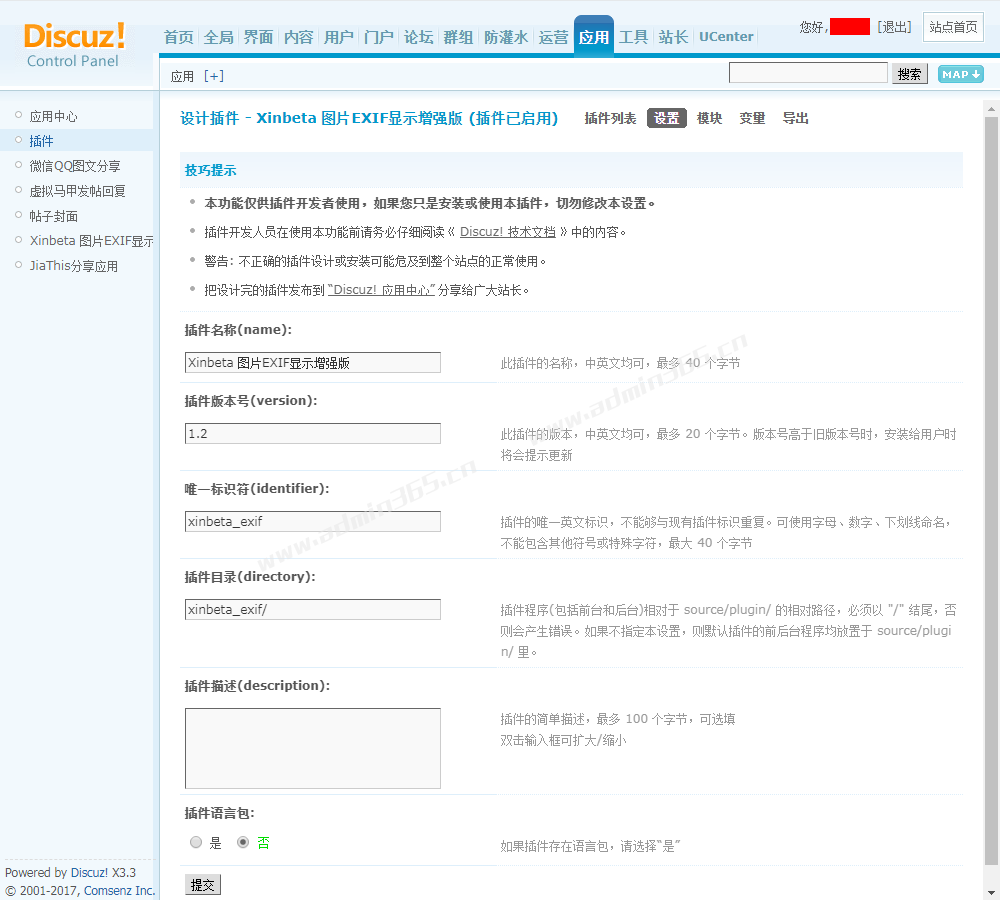Open the 门户 top menu
This screenshot has width=1000, height=900.
379,37
